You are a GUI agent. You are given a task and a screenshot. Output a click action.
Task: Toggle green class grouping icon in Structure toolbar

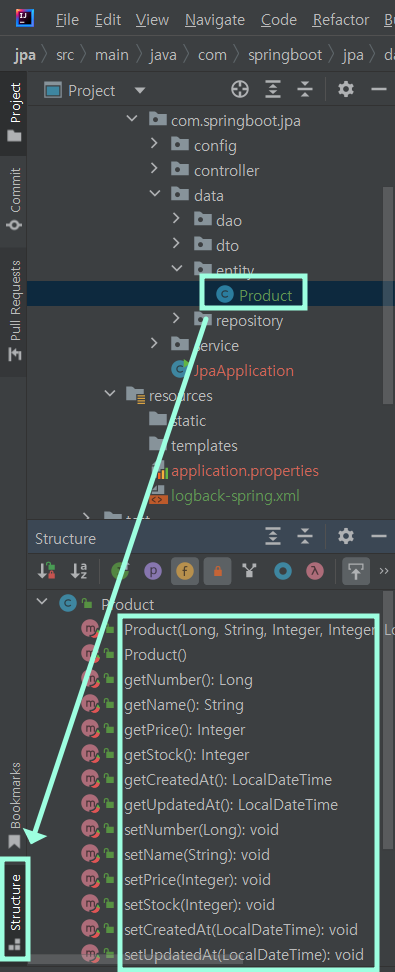pos(120,572)
